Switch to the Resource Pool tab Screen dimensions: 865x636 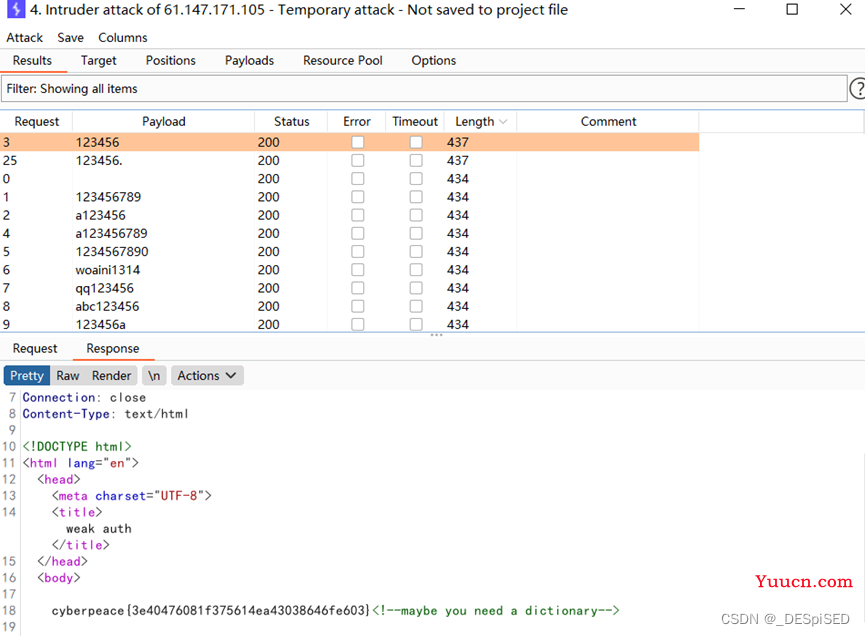tap(343, 61)
